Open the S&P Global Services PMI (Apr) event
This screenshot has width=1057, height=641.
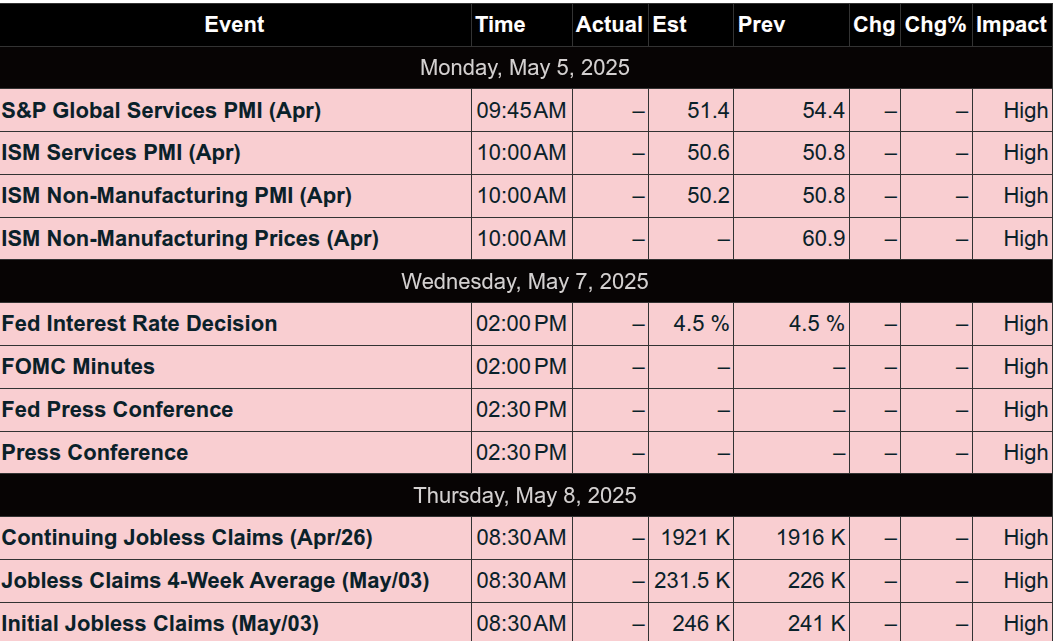[x=161, y=111]
